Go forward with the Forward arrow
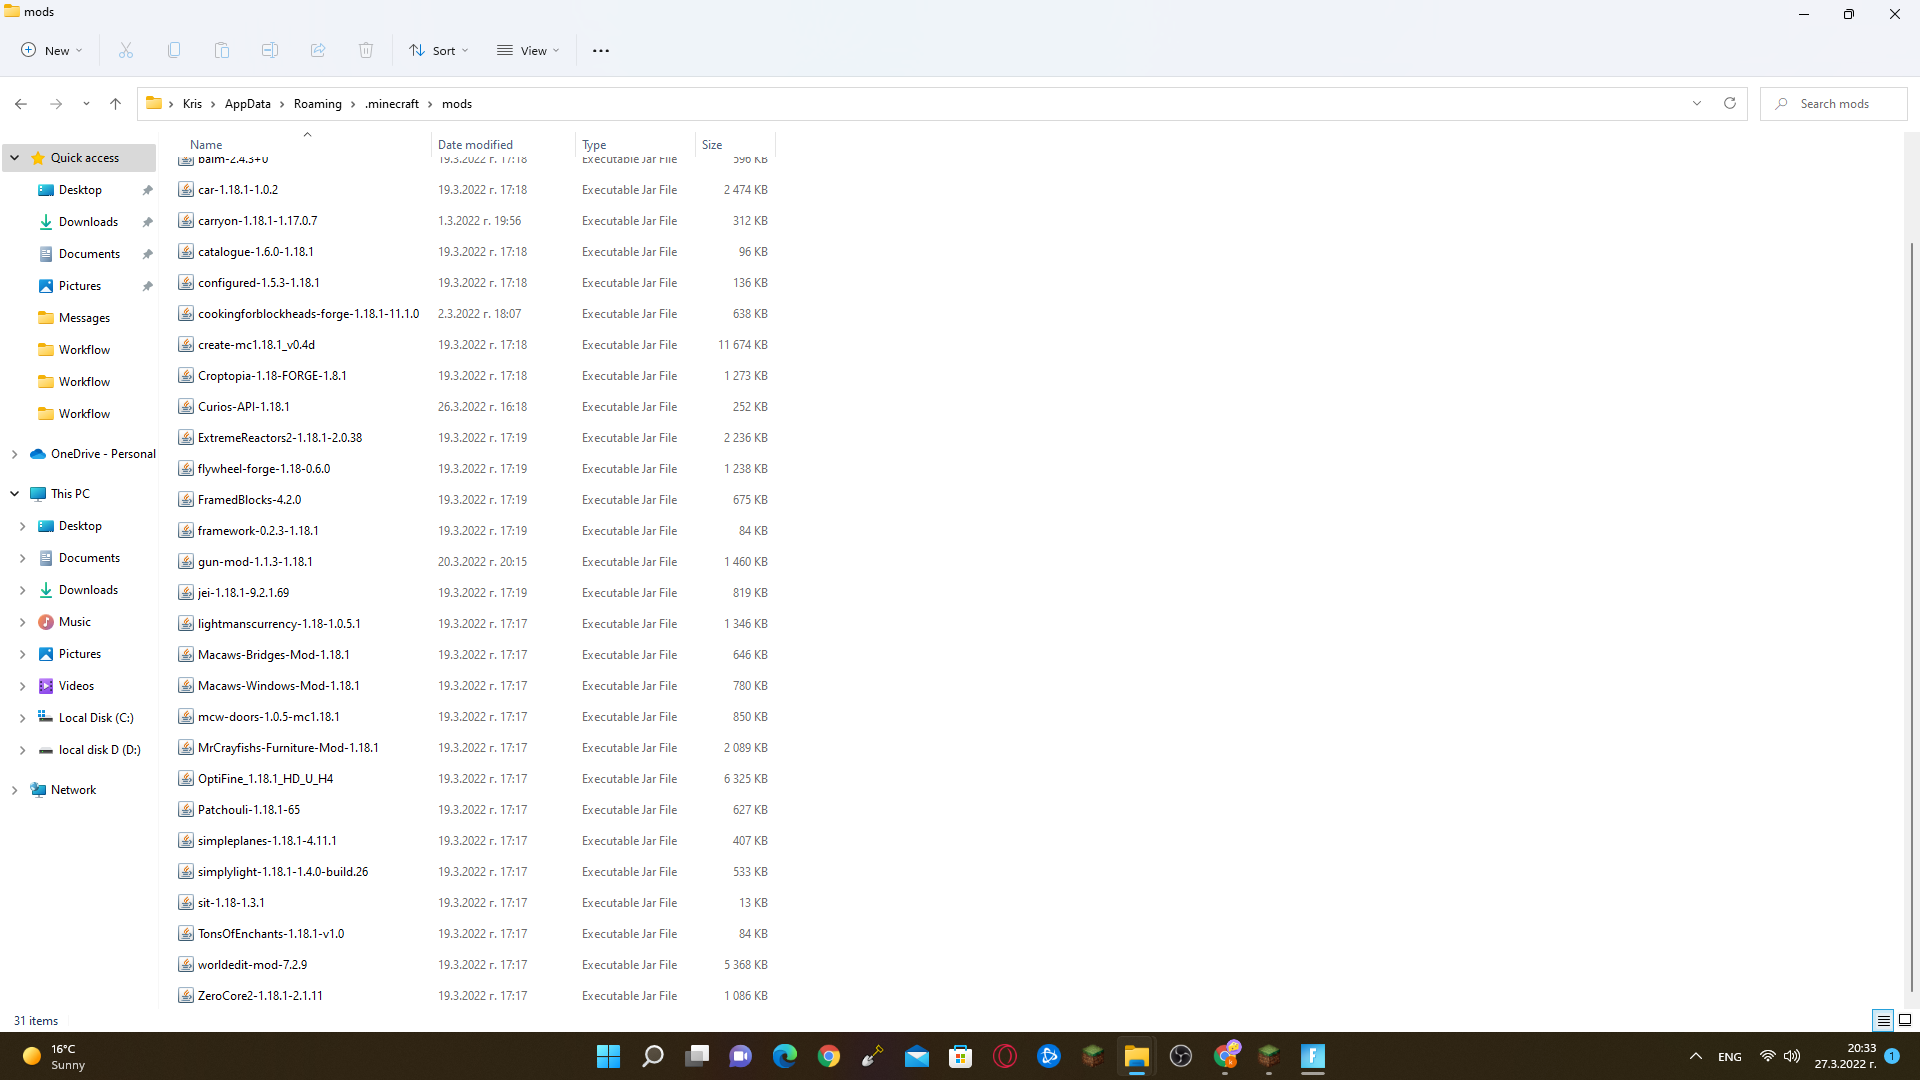The height and width of the screenshot is (1080, 1920). pyautogui.click(x=56, y=104)
